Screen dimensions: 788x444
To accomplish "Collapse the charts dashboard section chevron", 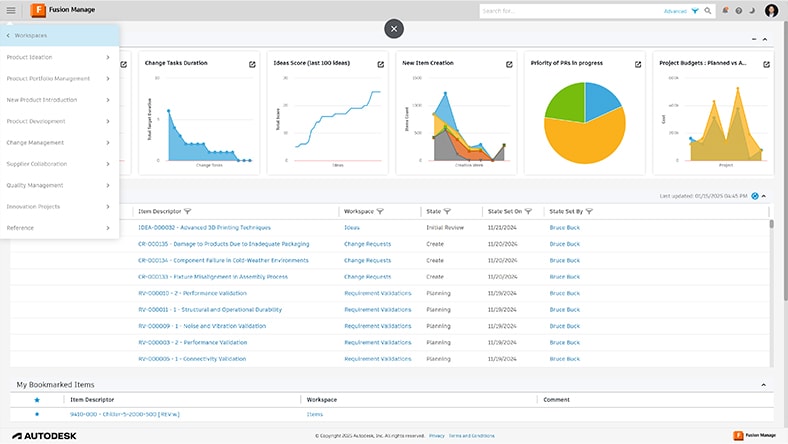I will pyautogui.click(x=765, y=39).
